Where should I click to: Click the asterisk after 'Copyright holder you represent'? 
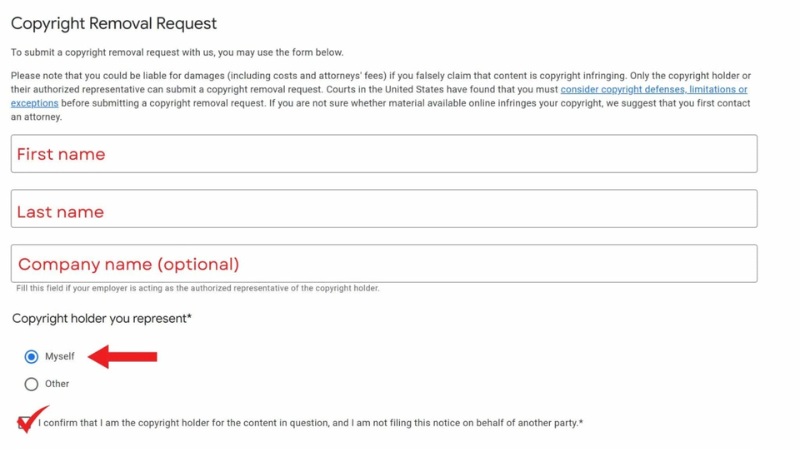[189, 318]
